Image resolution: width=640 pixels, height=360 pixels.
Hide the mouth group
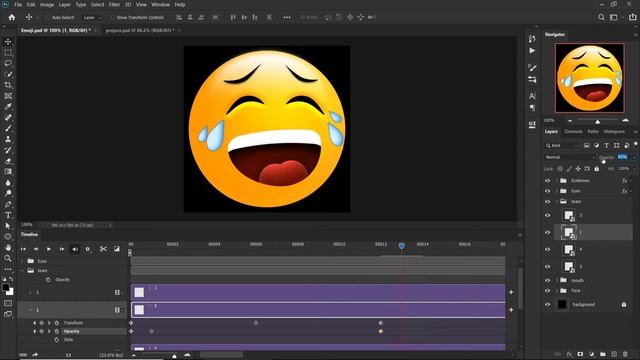pyautogui.click(x=548, y=280)
